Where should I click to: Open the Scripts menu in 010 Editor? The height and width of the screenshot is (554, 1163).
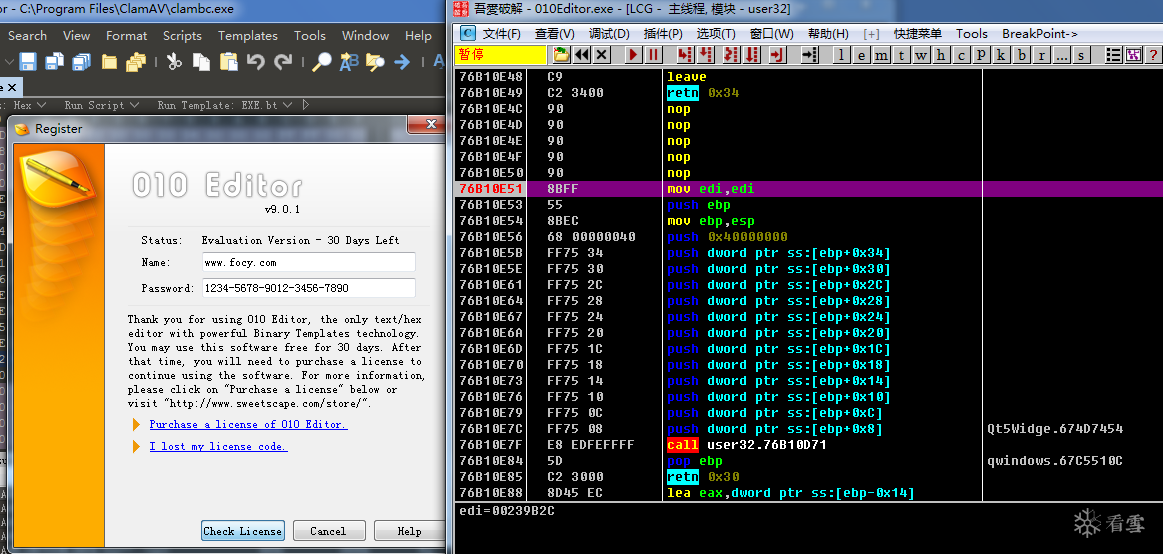(x=182, y=36)
